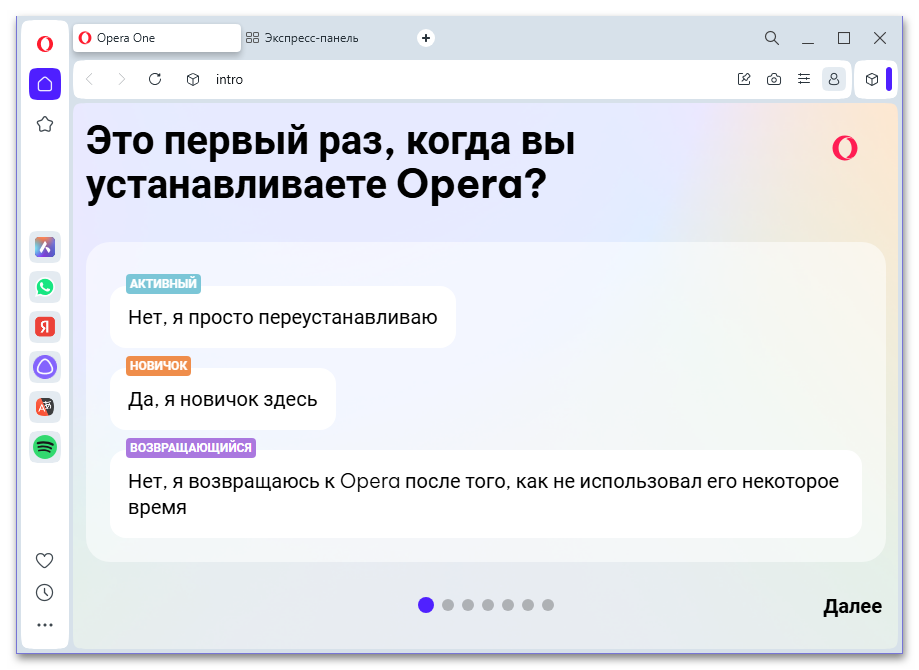
Task: Click the purple home start page icon
Action: click(45, 84)
